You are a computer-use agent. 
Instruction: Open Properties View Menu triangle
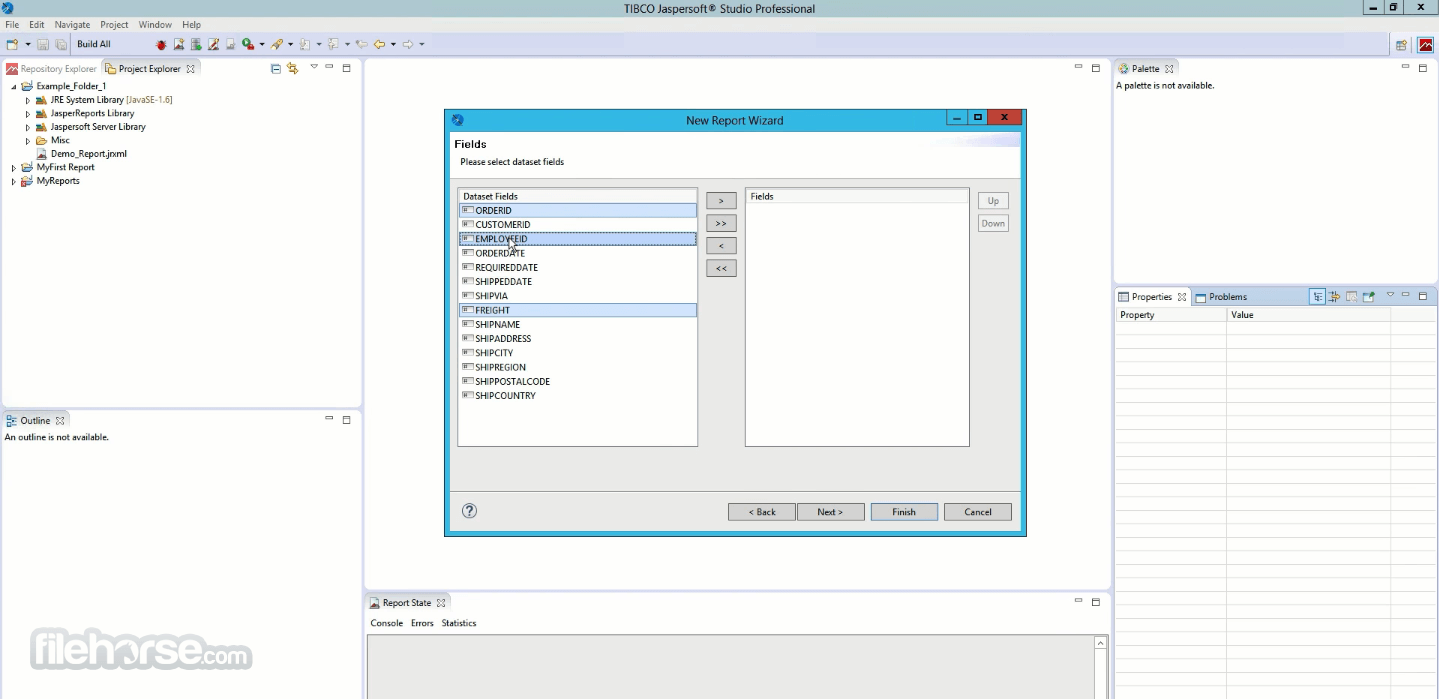(1390, 295)
